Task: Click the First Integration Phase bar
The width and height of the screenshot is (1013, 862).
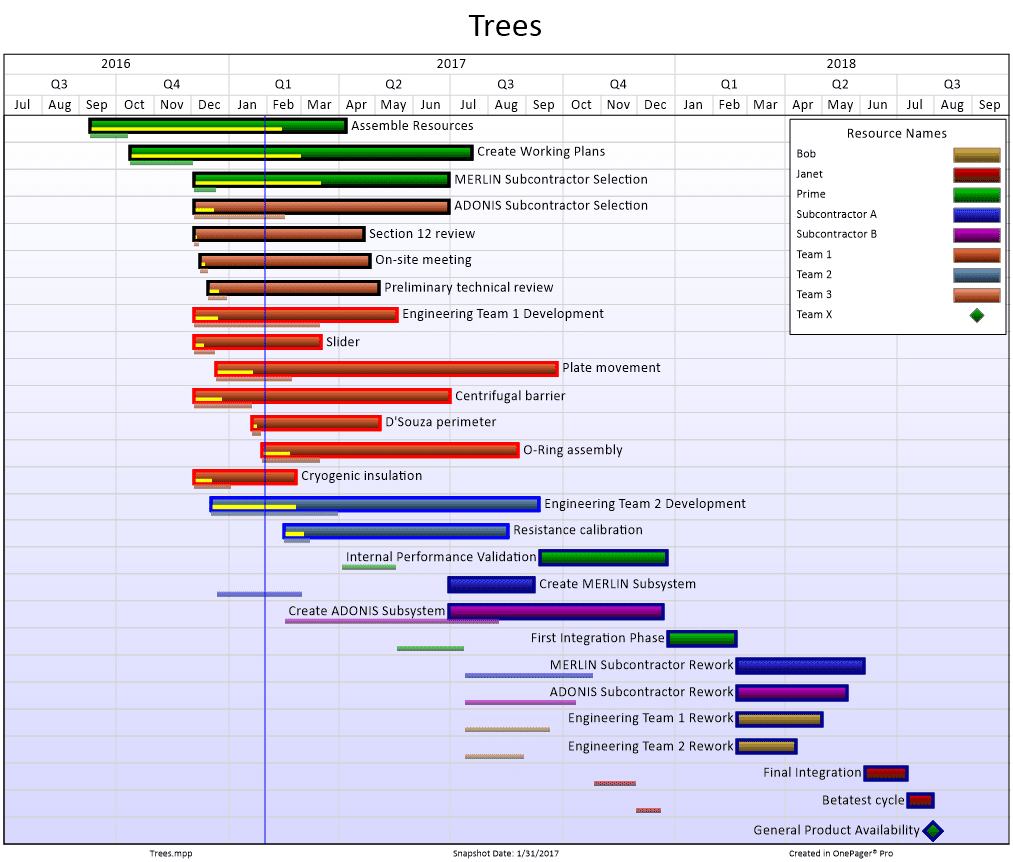Action: coord(702,638)
